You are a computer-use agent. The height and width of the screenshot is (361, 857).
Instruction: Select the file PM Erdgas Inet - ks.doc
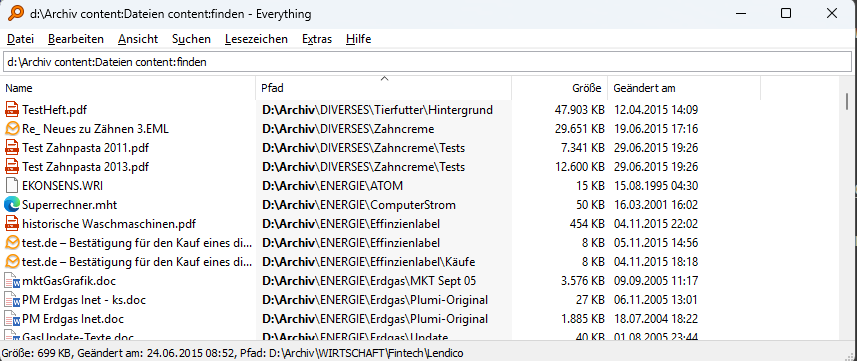tap(84, 300)
